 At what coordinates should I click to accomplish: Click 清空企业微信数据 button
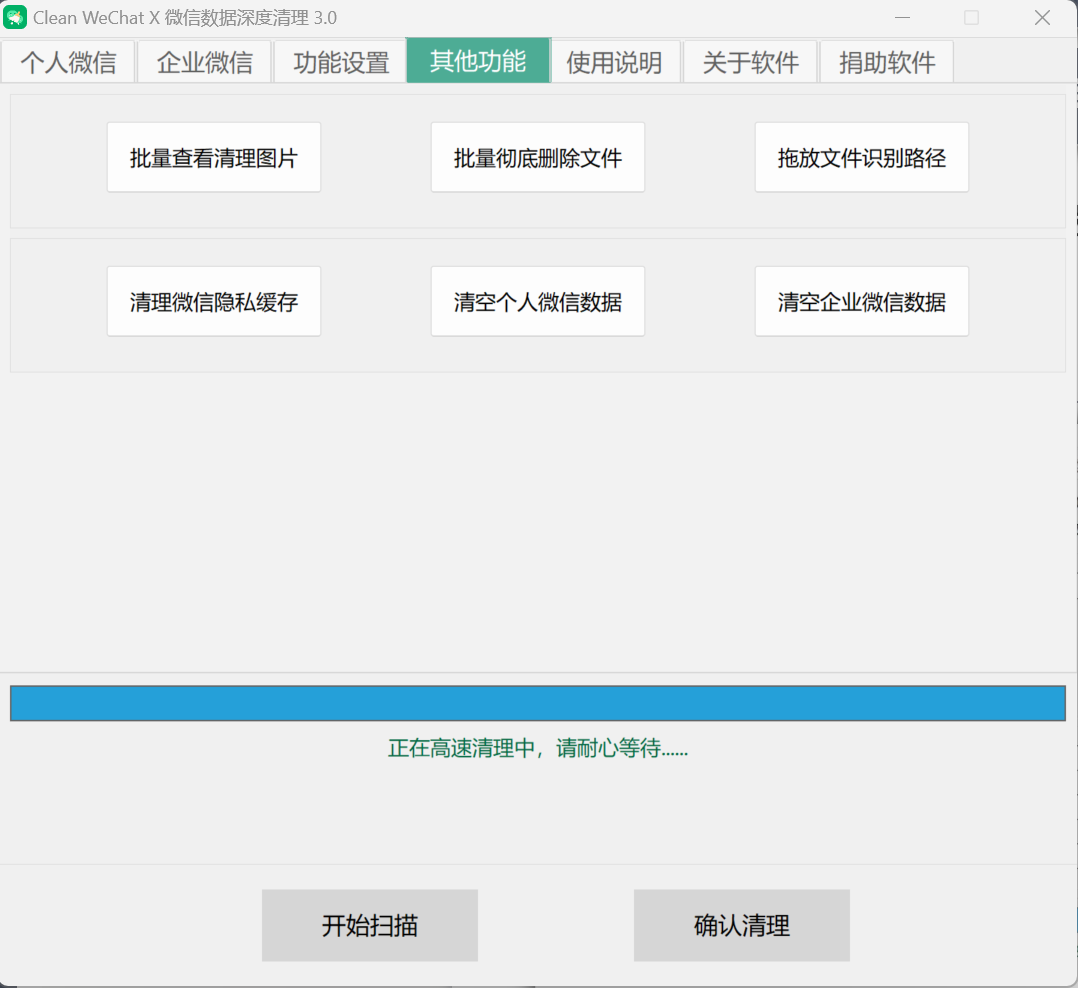[861, 301]
